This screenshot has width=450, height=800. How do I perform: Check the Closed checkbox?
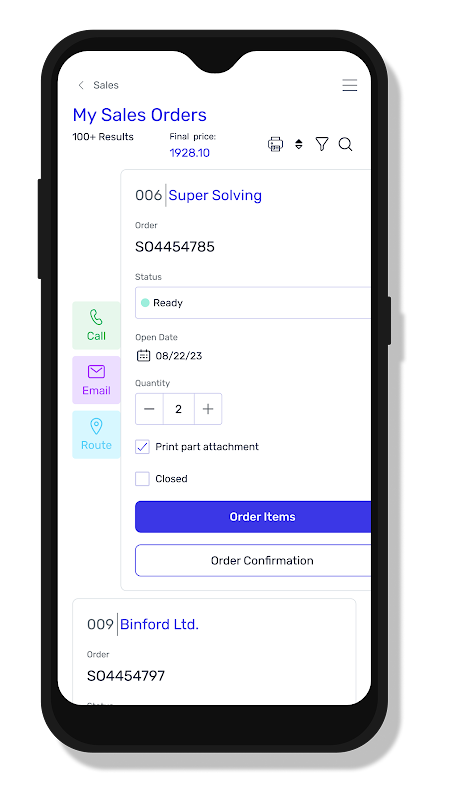click(x=142, y=479)
